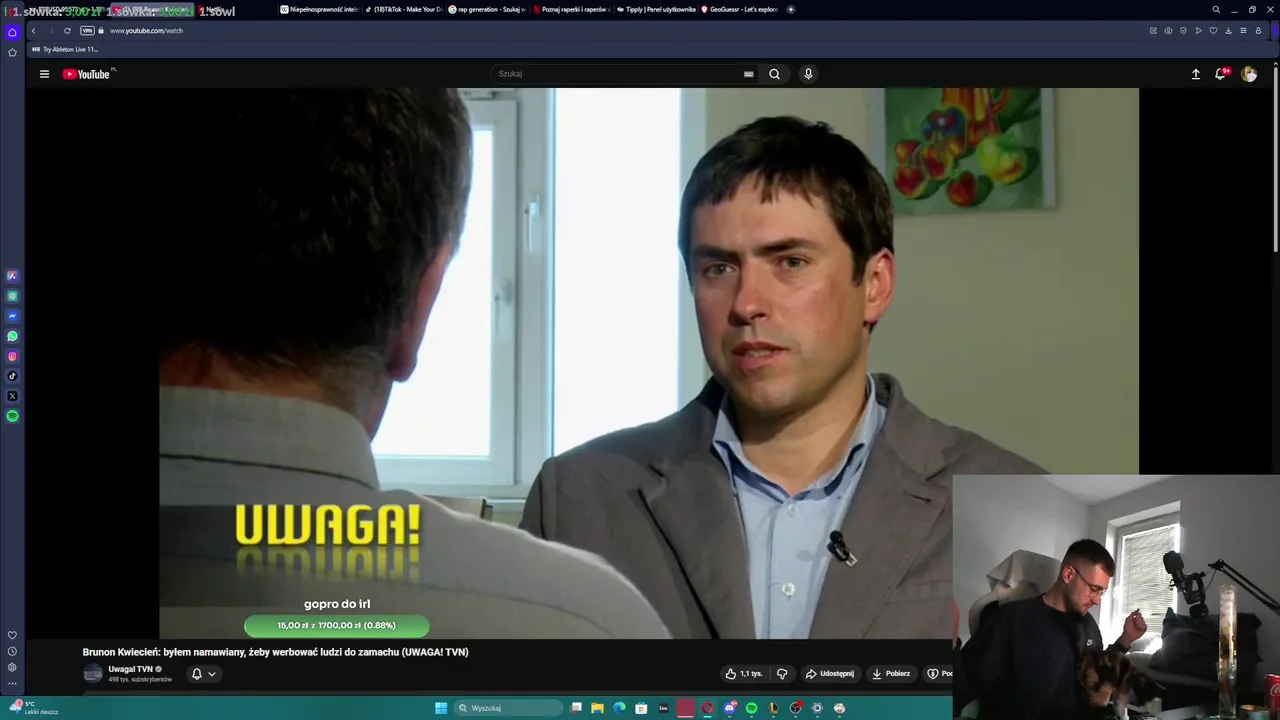Image resolution: width=1280 pixels, height=720 pixels.
Task: Click the browser toolbar snapshot camera icon
Action: pyautogui.click(x=1168, y=31)
